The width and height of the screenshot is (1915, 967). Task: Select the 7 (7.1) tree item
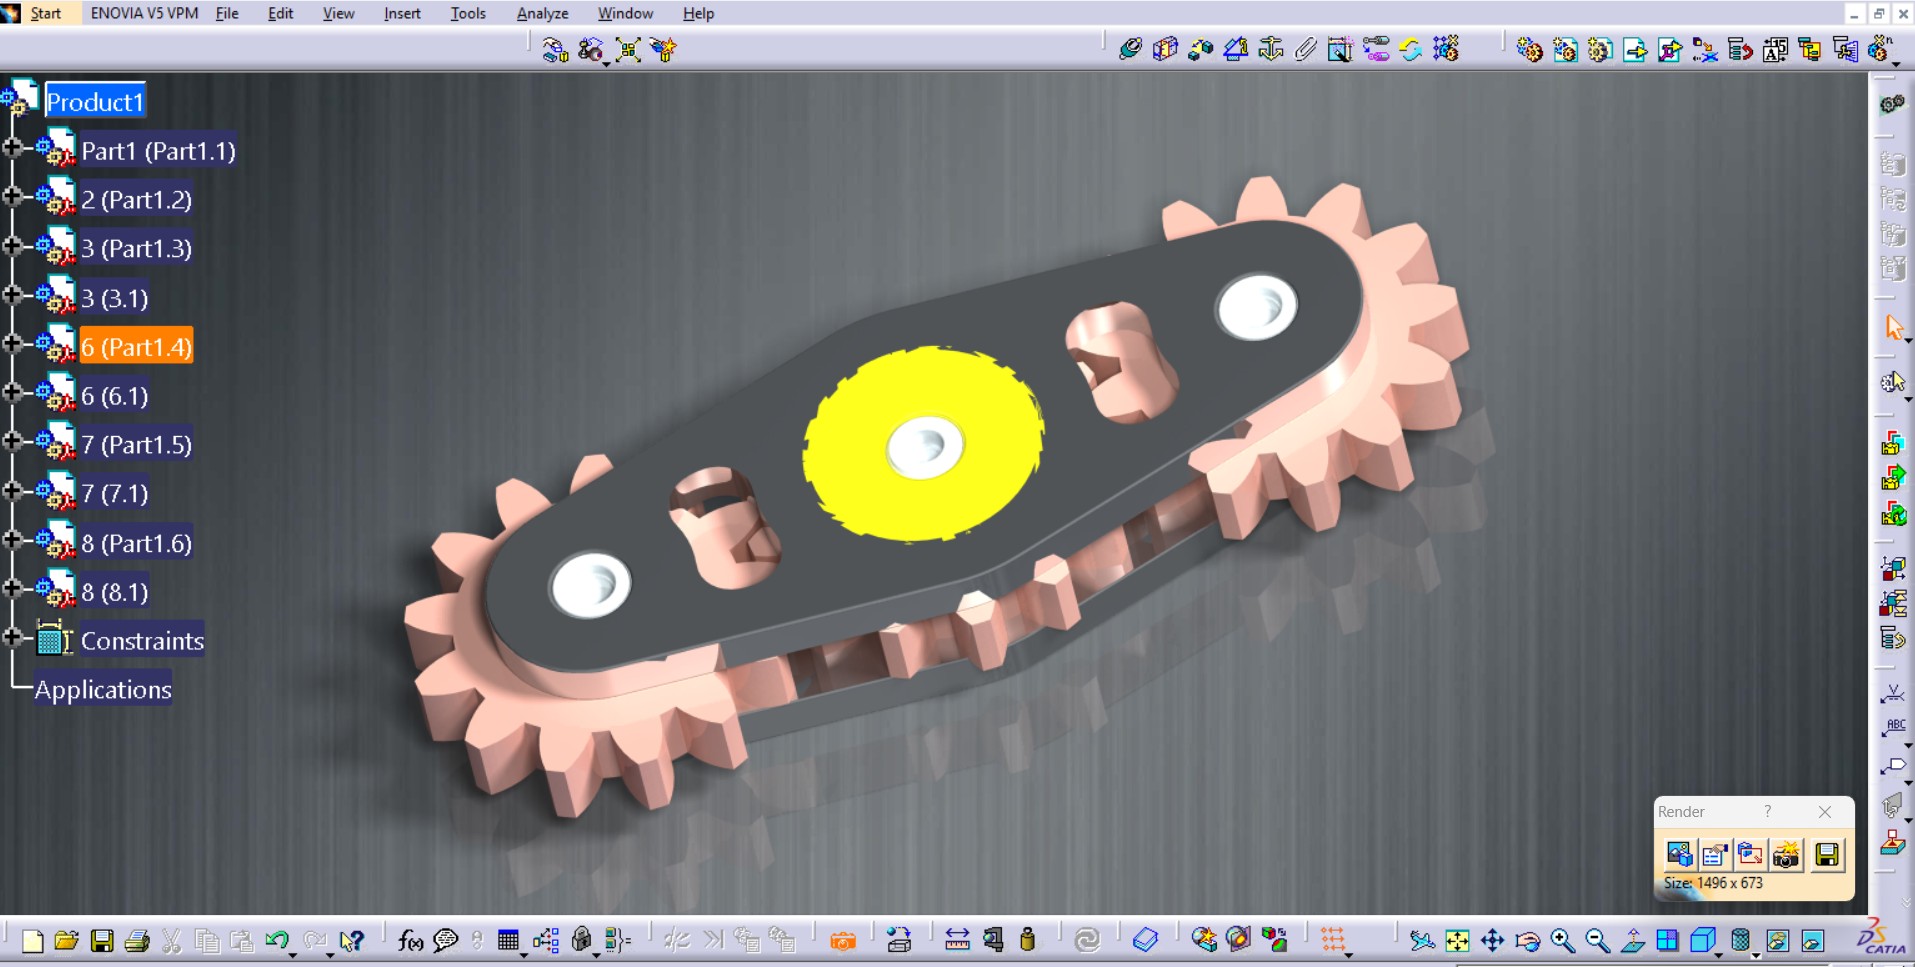(114, 494)
